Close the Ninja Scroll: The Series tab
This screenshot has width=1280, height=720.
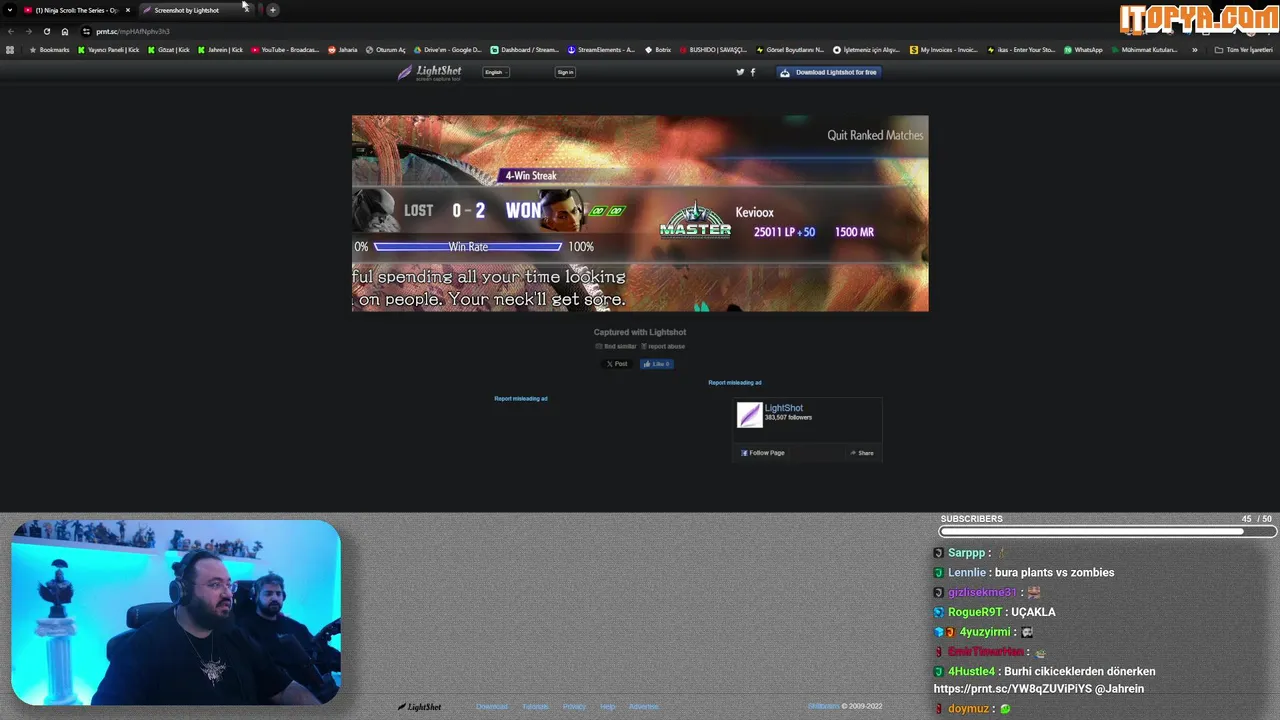tap(127, 10)
